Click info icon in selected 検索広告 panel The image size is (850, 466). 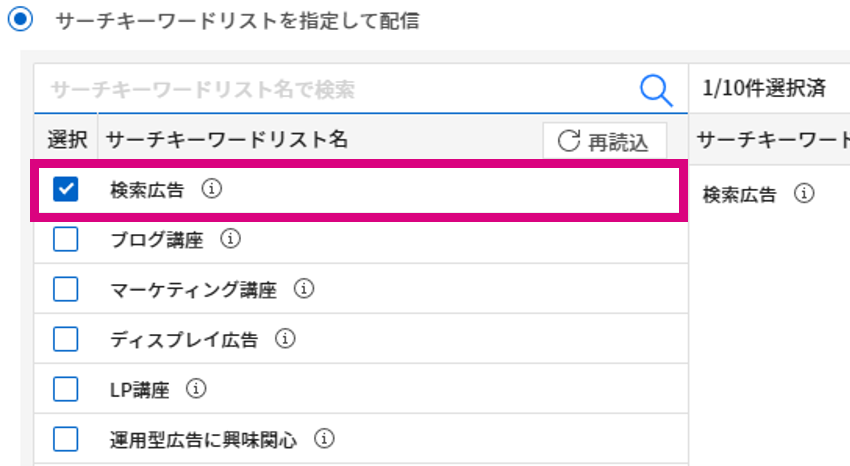pos(804,193)
